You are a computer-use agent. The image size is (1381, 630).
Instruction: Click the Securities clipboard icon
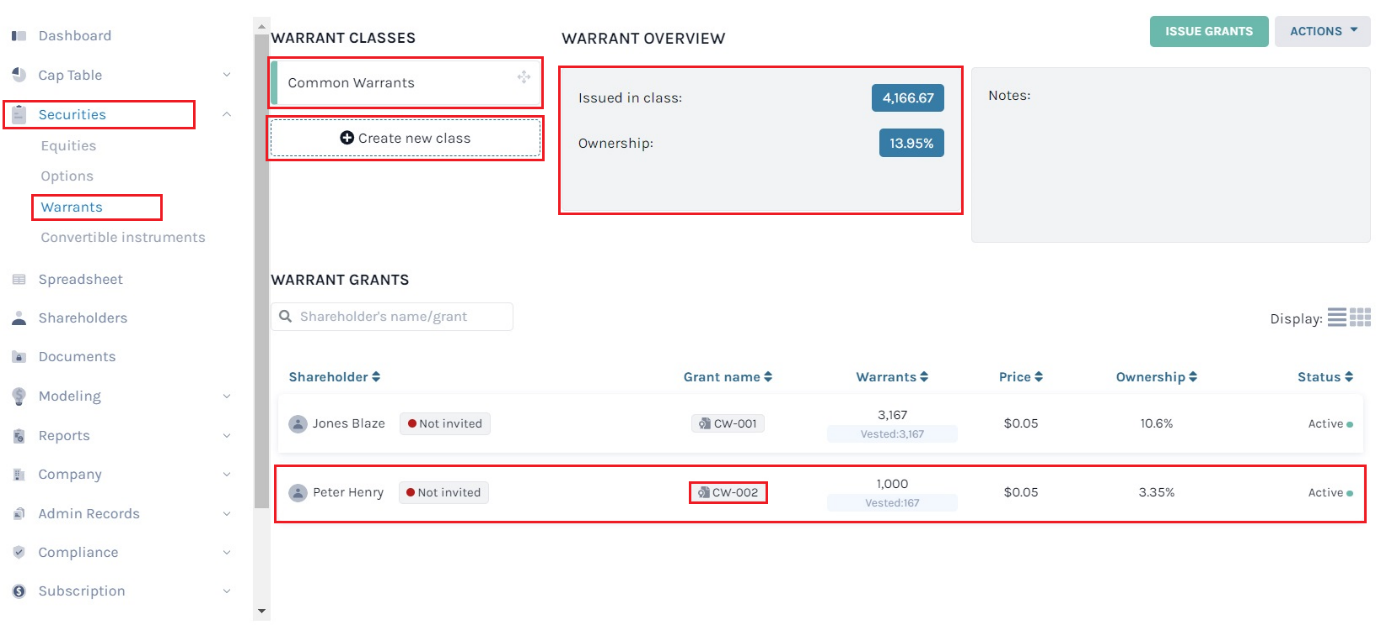(x=19, y=114)
